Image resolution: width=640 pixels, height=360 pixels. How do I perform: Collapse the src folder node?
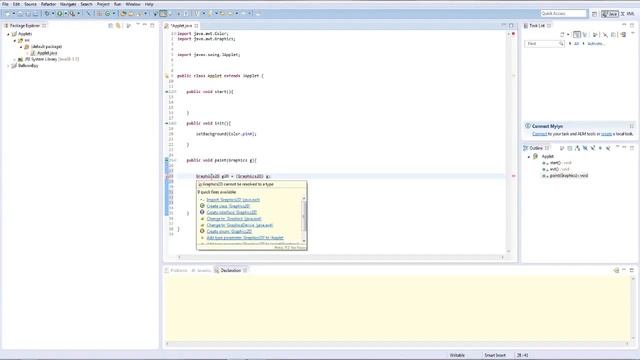pos(15,40)
